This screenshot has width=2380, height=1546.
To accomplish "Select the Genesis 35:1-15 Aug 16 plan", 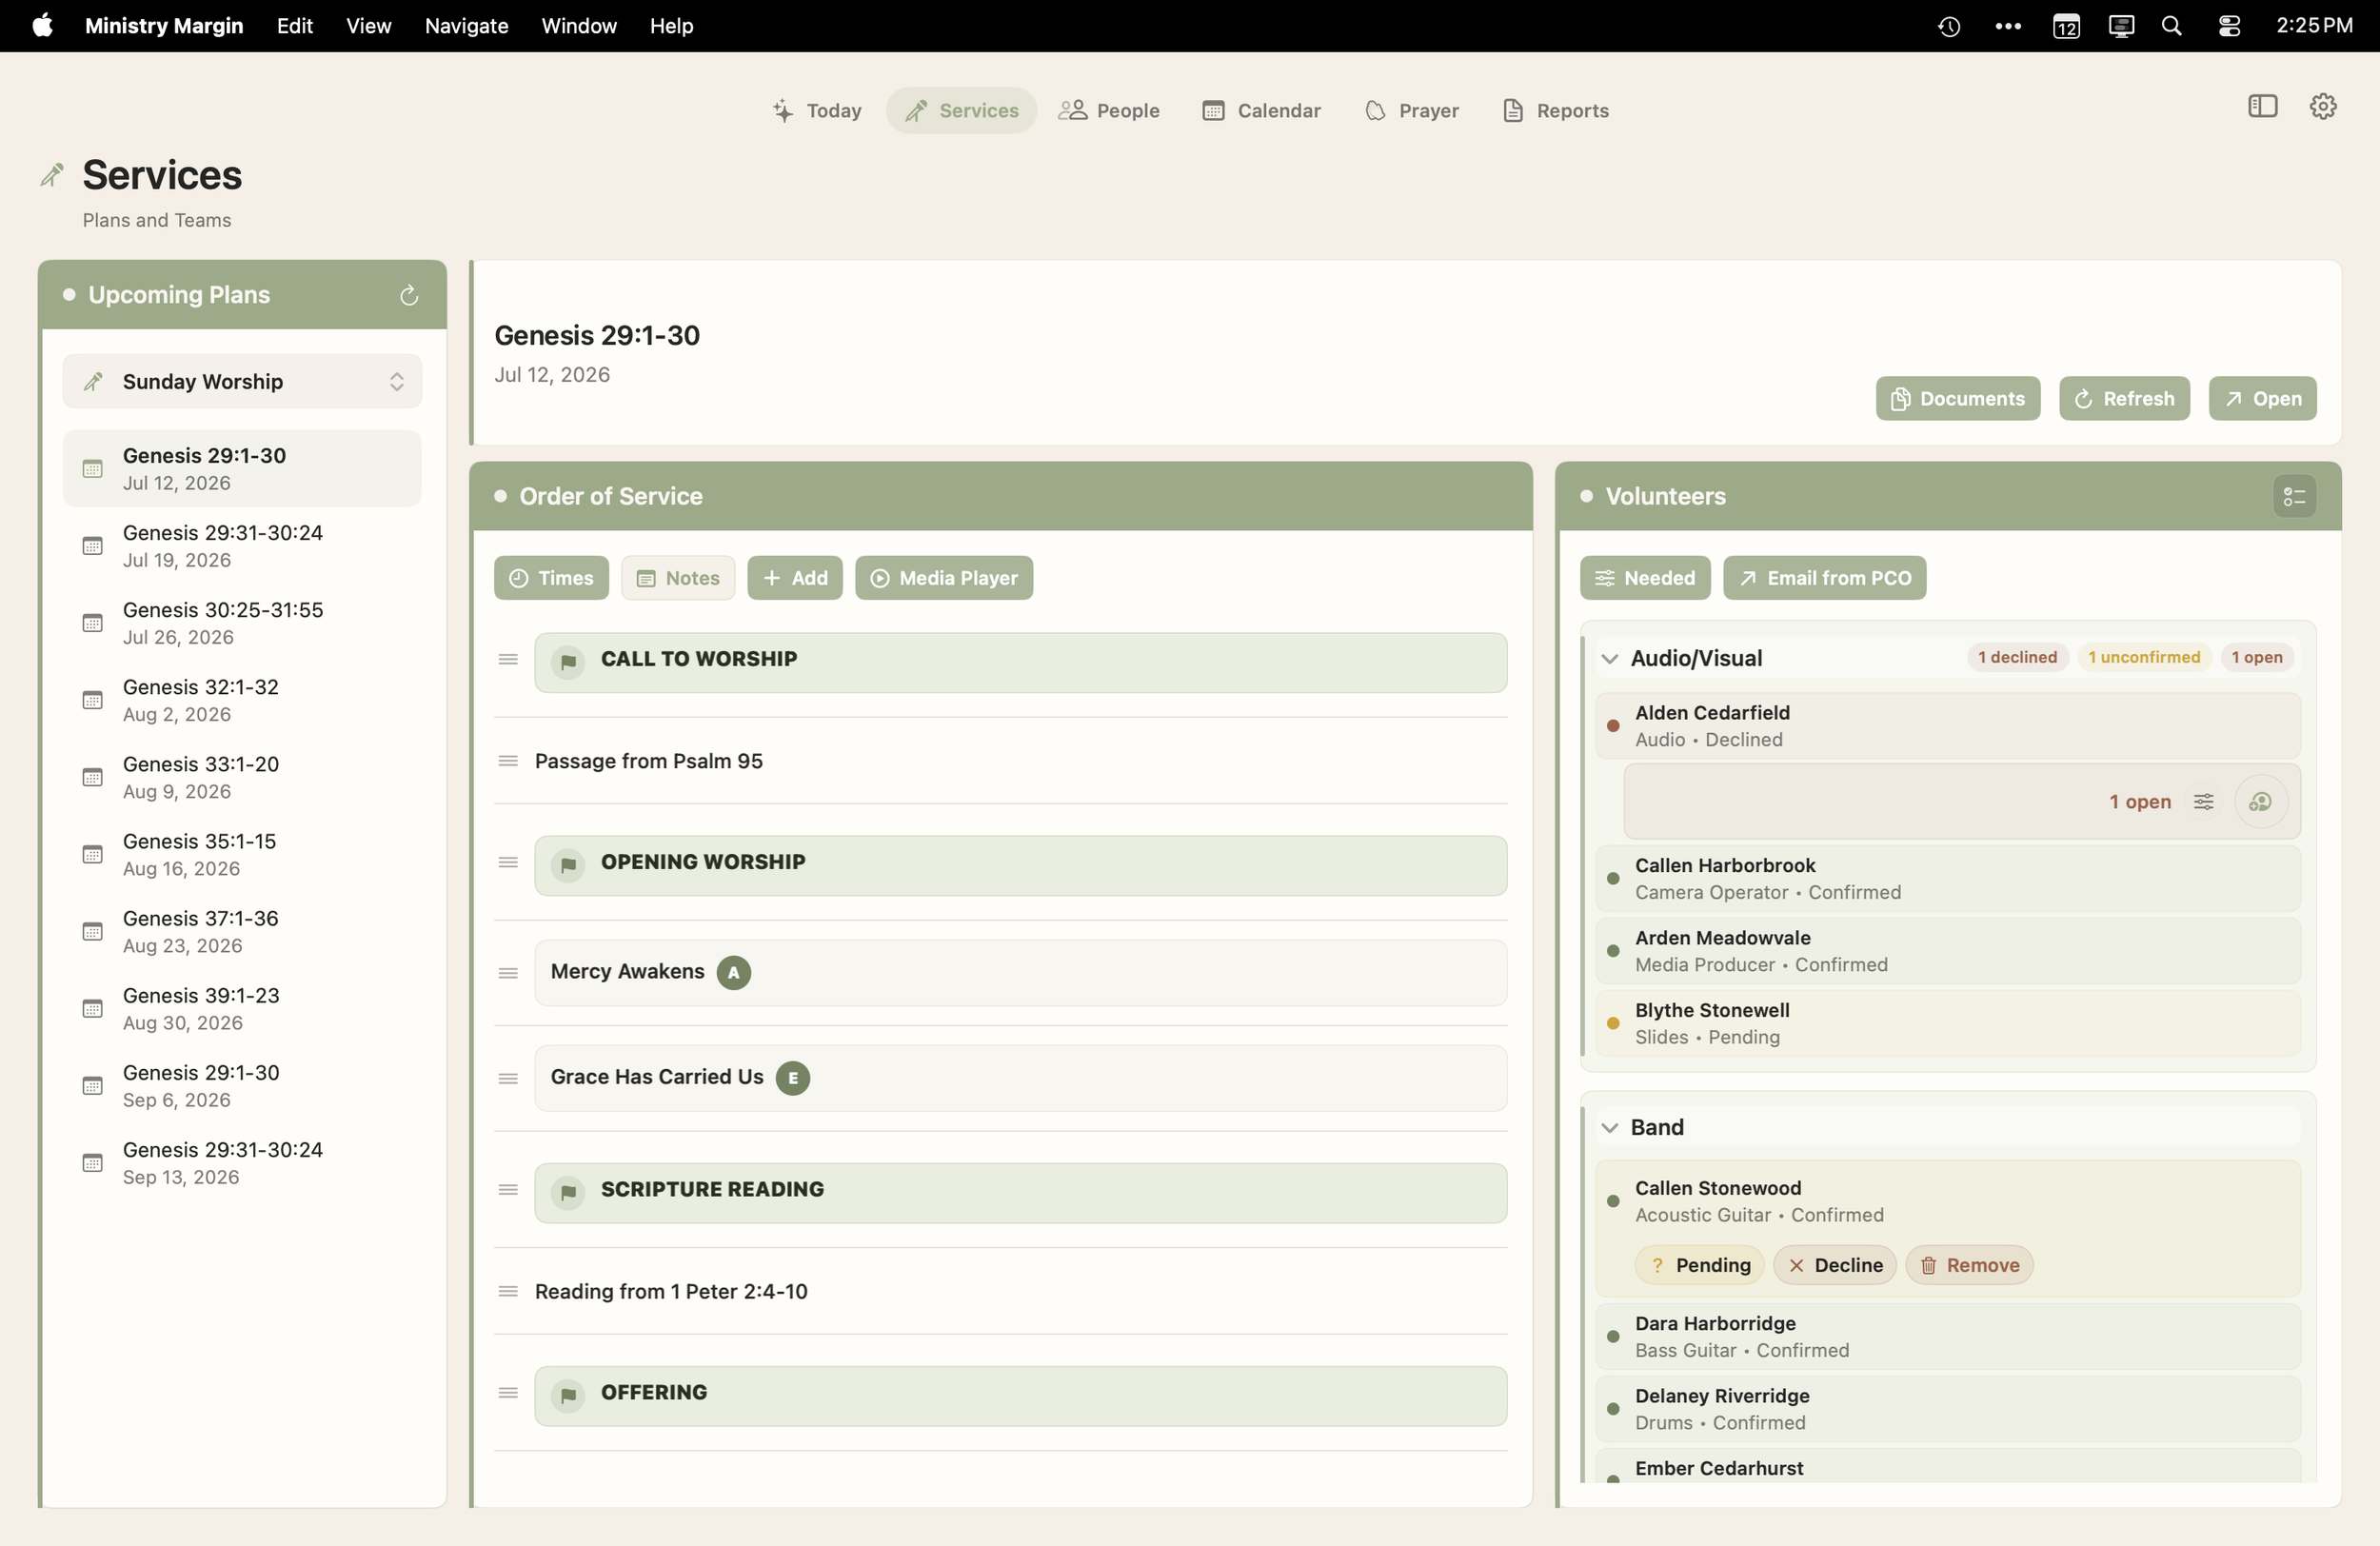I will point(242,855).
